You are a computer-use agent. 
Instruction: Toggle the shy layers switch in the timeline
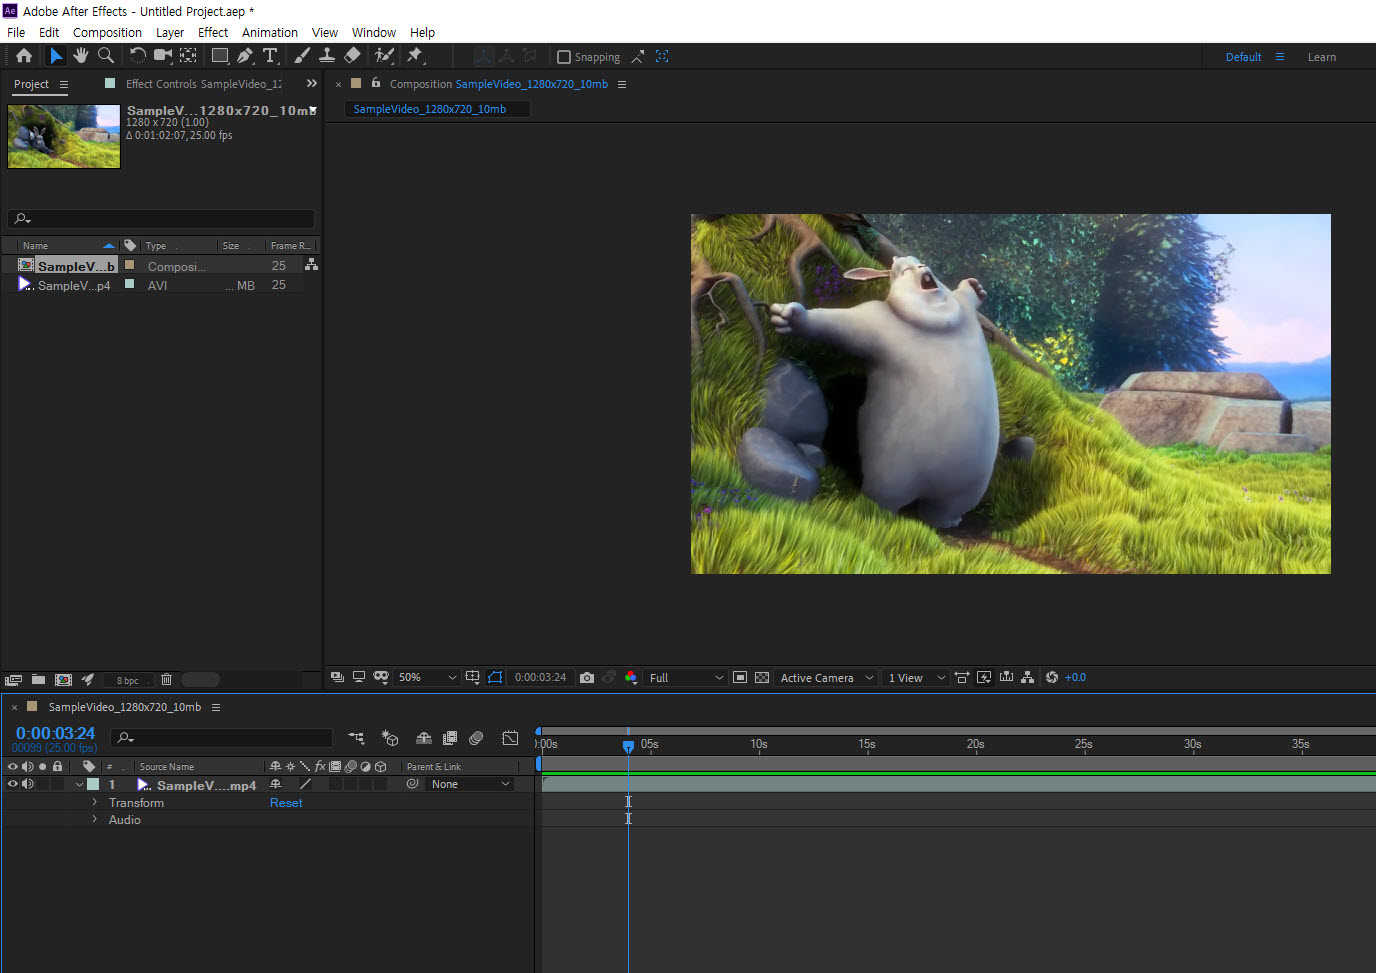(424, 738)
